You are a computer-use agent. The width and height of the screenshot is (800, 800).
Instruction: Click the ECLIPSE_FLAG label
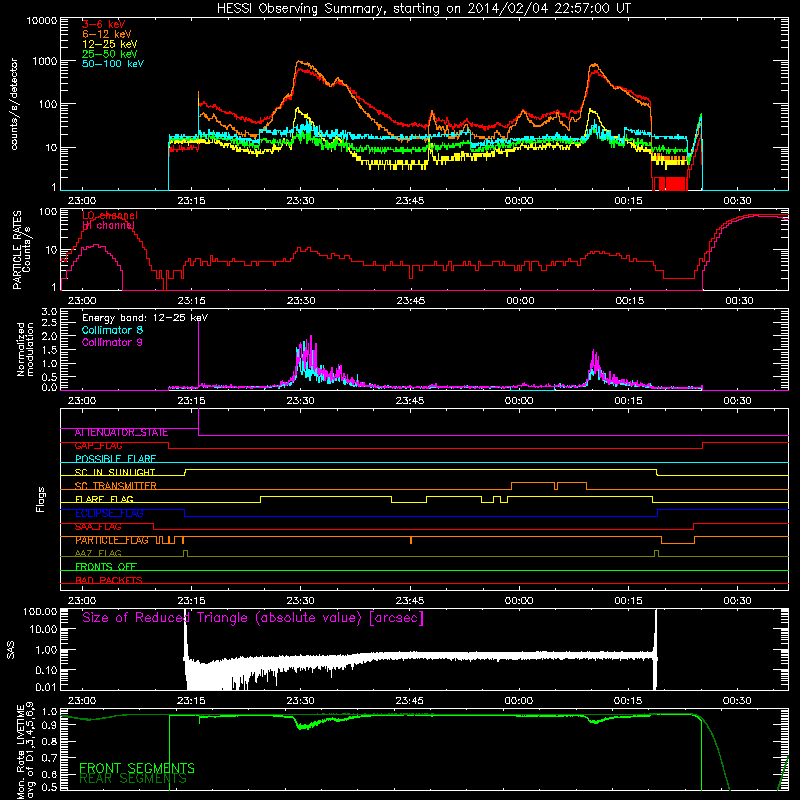109,513
